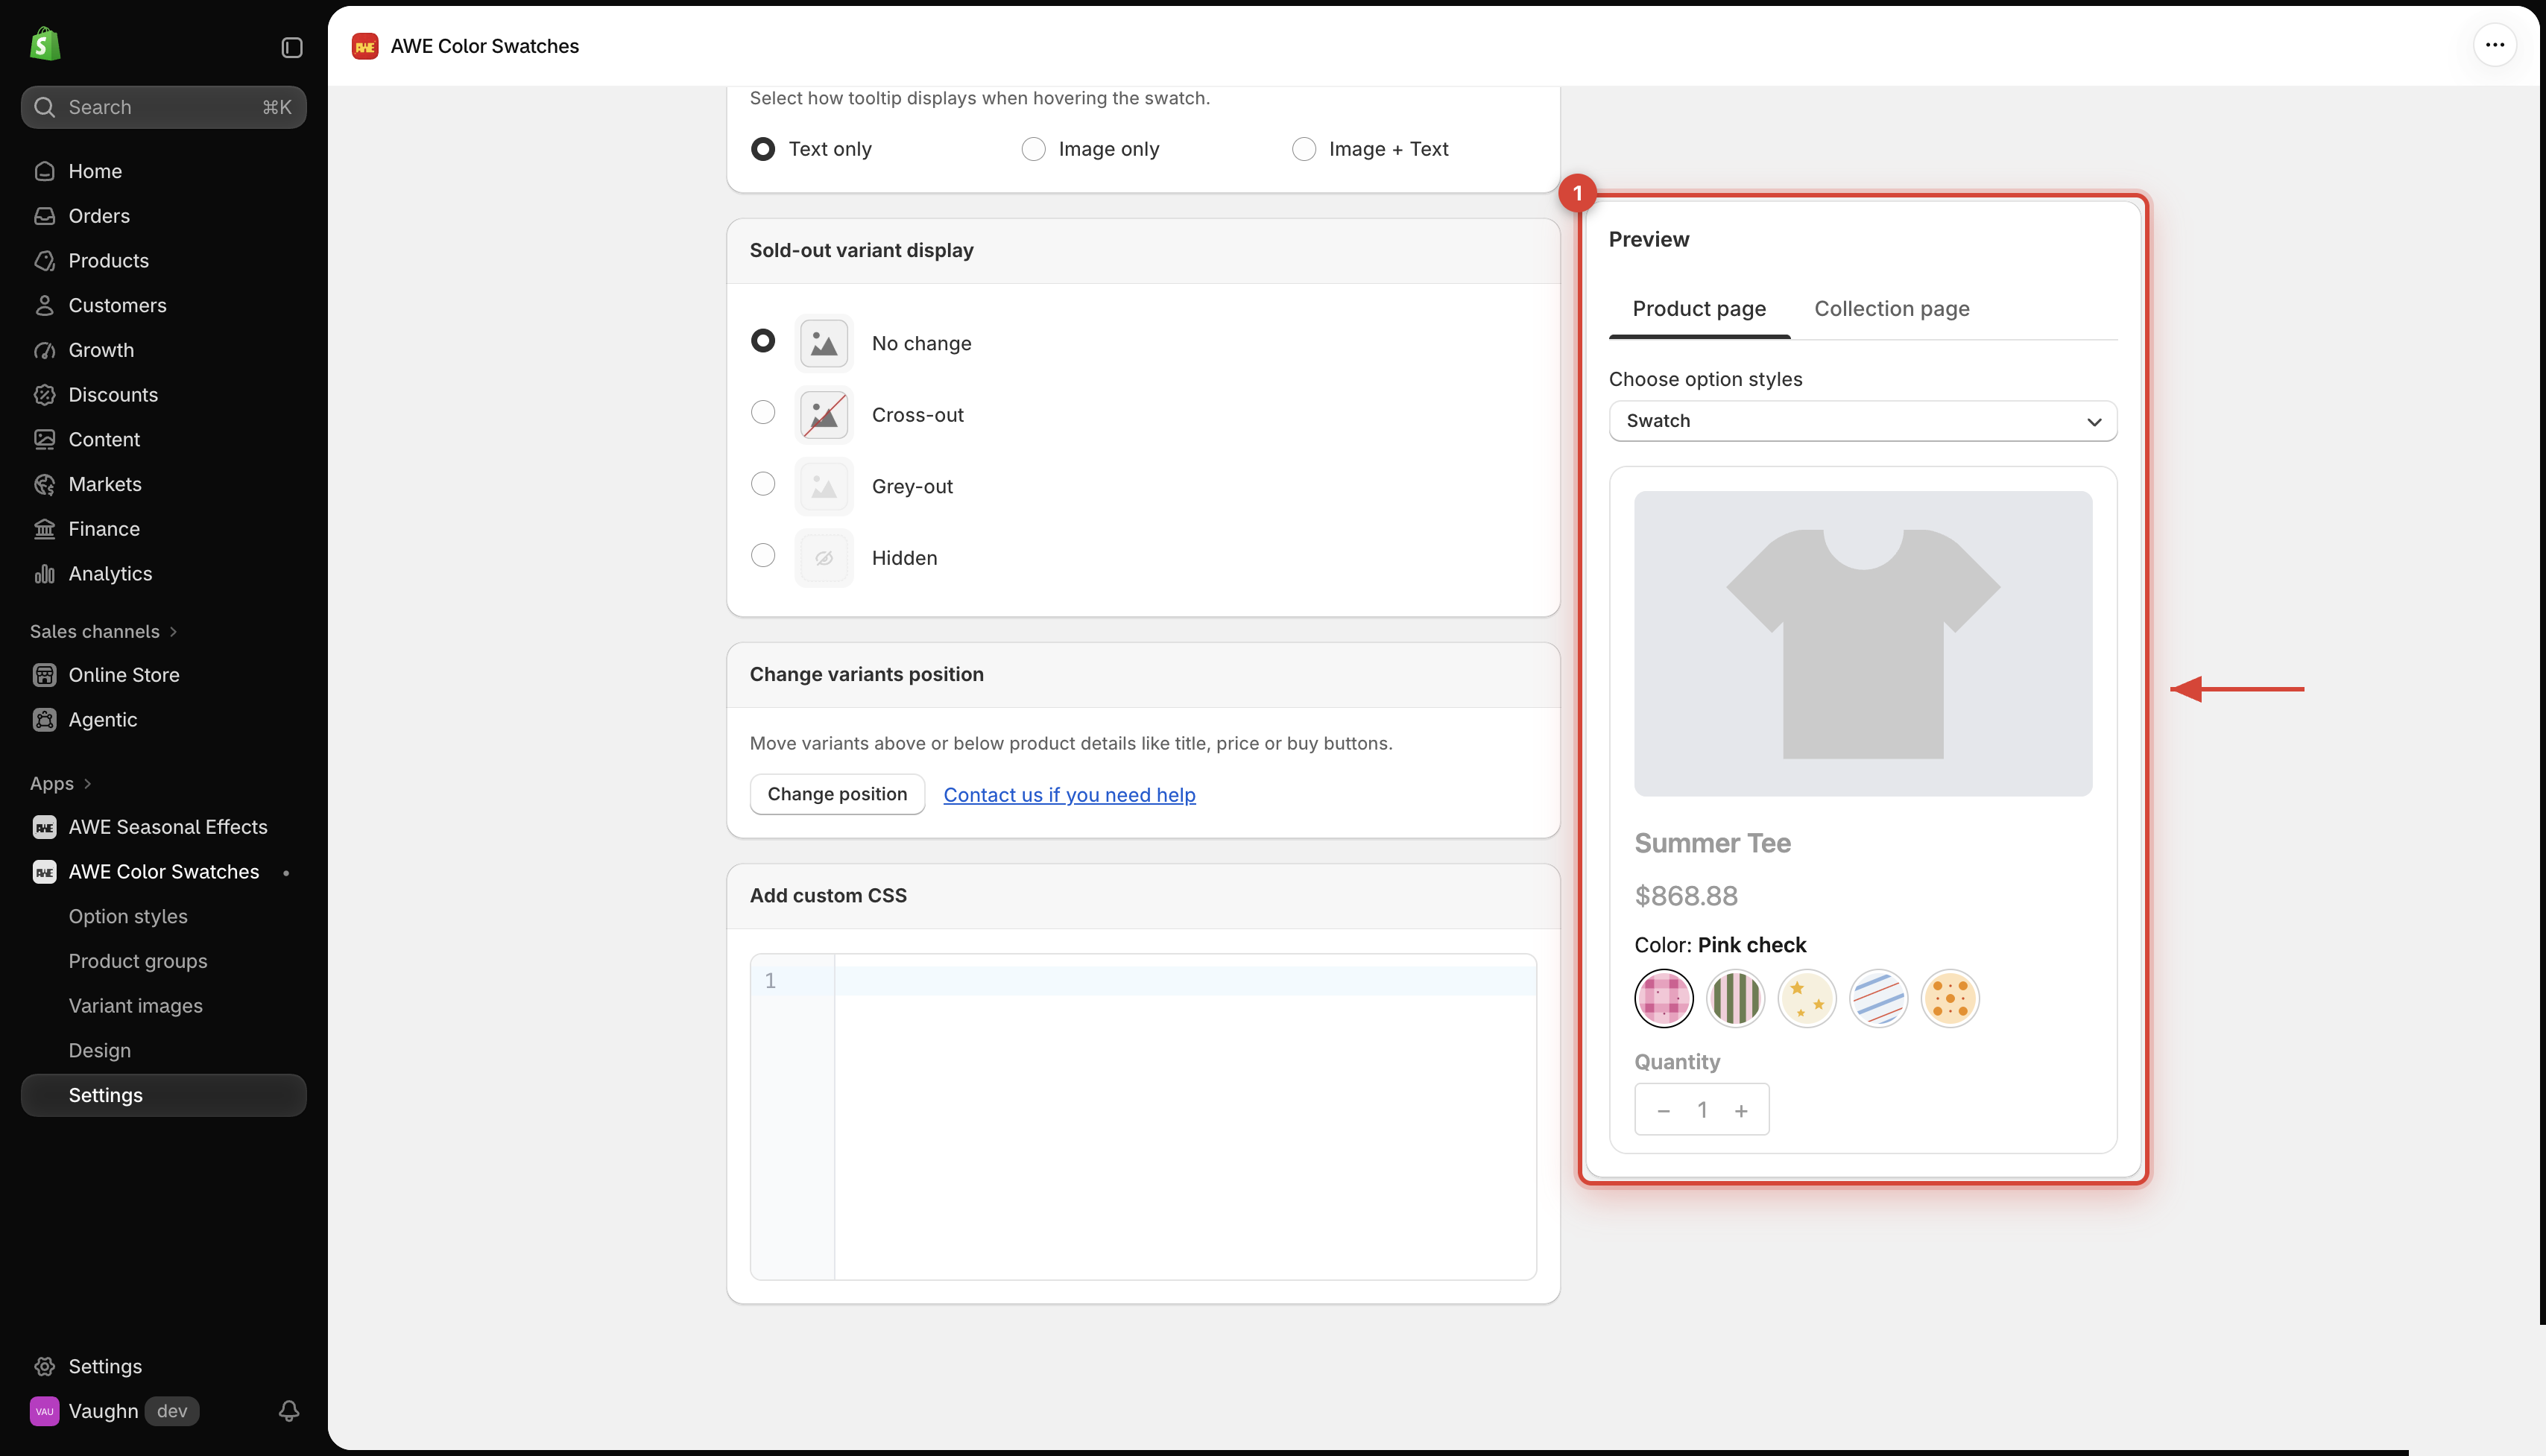Open the Finance section

tap(163, 529)
